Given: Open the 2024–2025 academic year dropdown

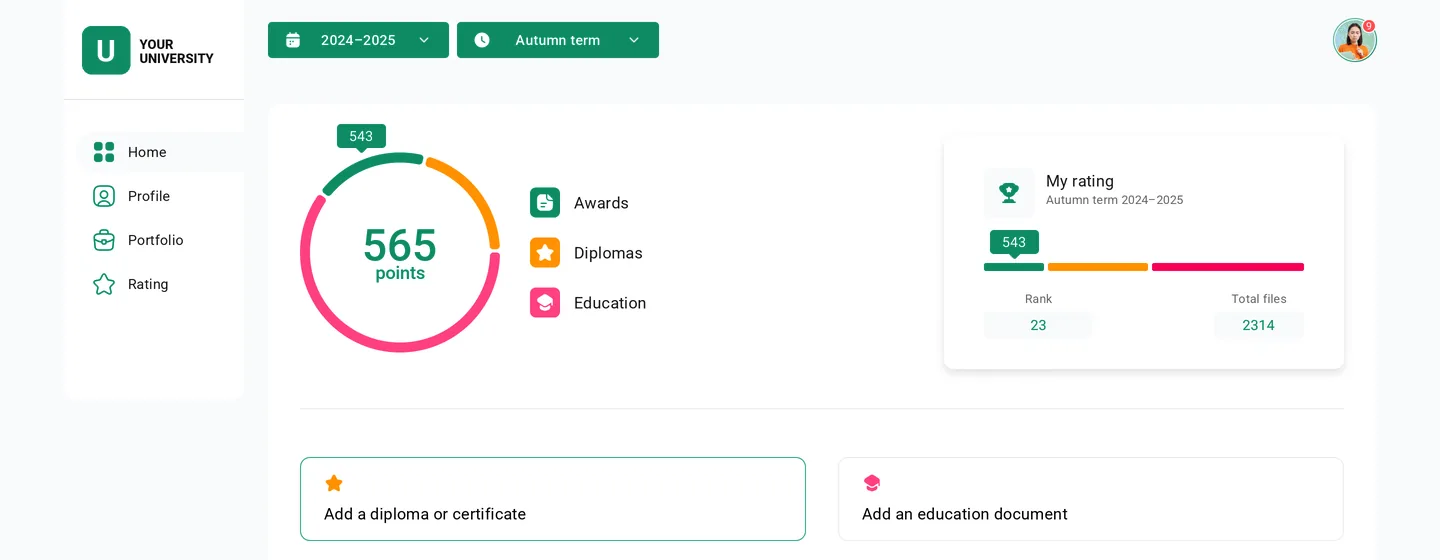Looking at the screenshot, I should tap(358, 40).
